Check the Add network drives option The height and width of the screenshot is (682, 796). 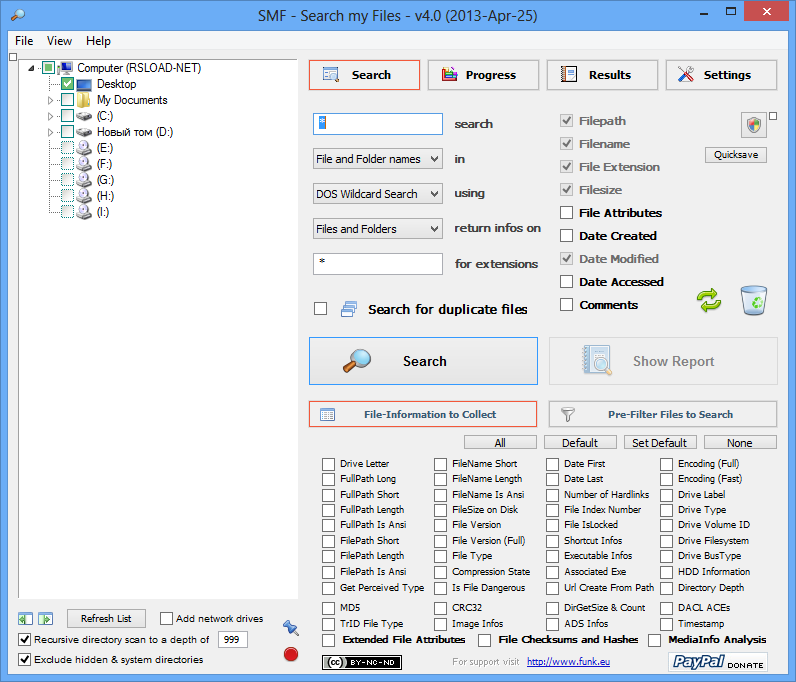tap(167, 619)
